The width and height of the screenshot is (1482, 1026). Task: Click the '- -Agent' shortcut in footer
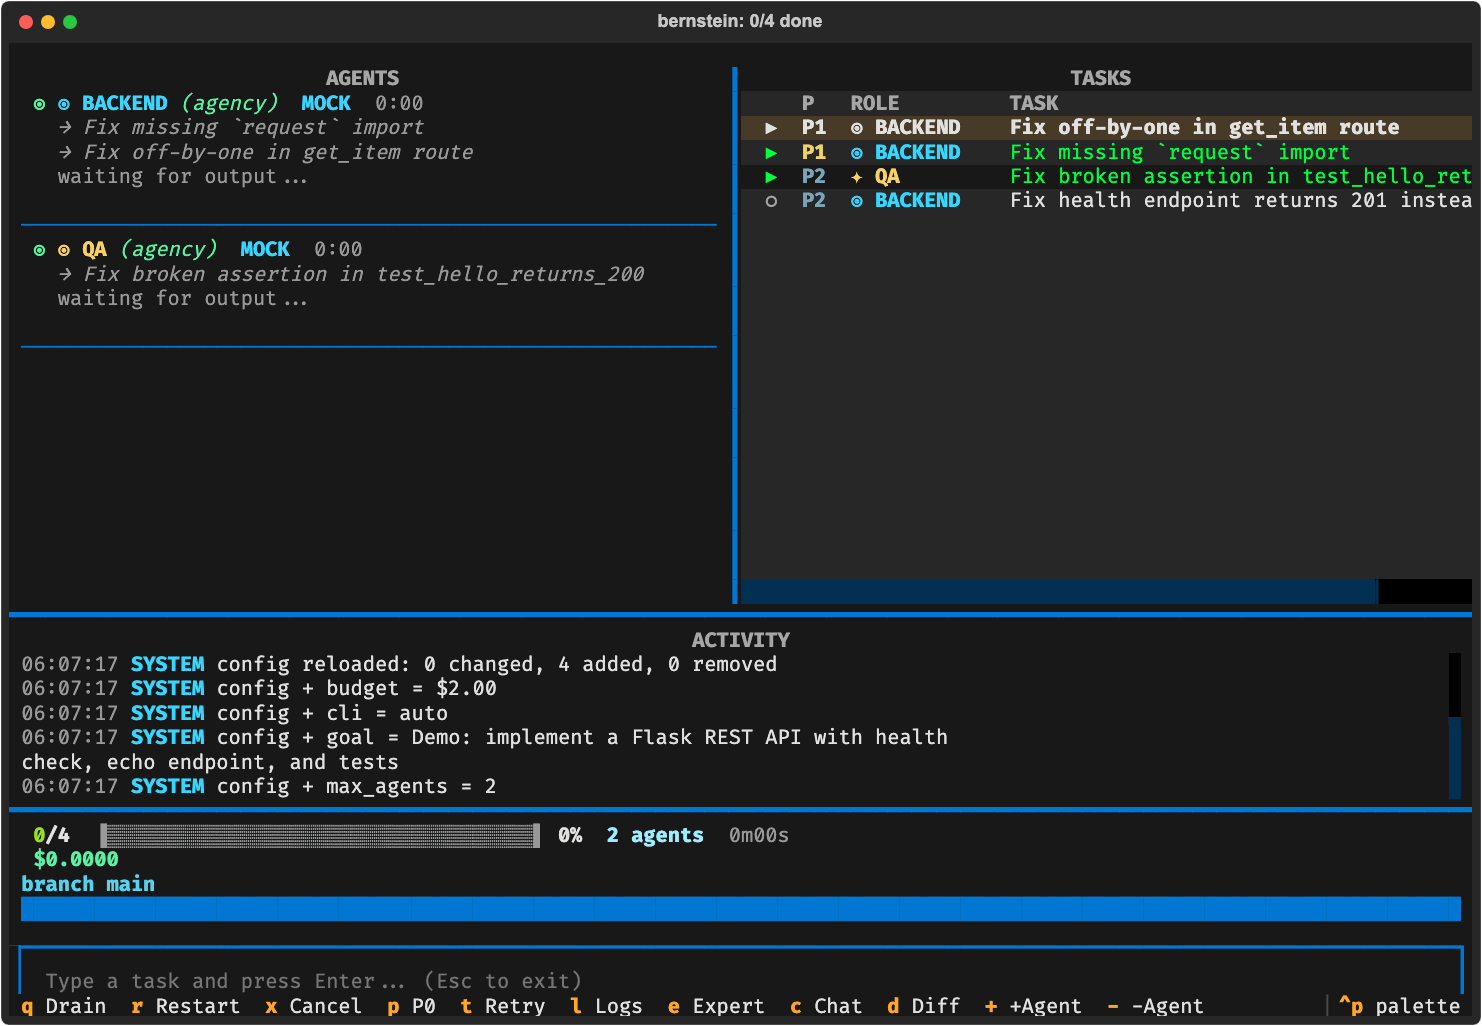(x=1156, y=1006)
